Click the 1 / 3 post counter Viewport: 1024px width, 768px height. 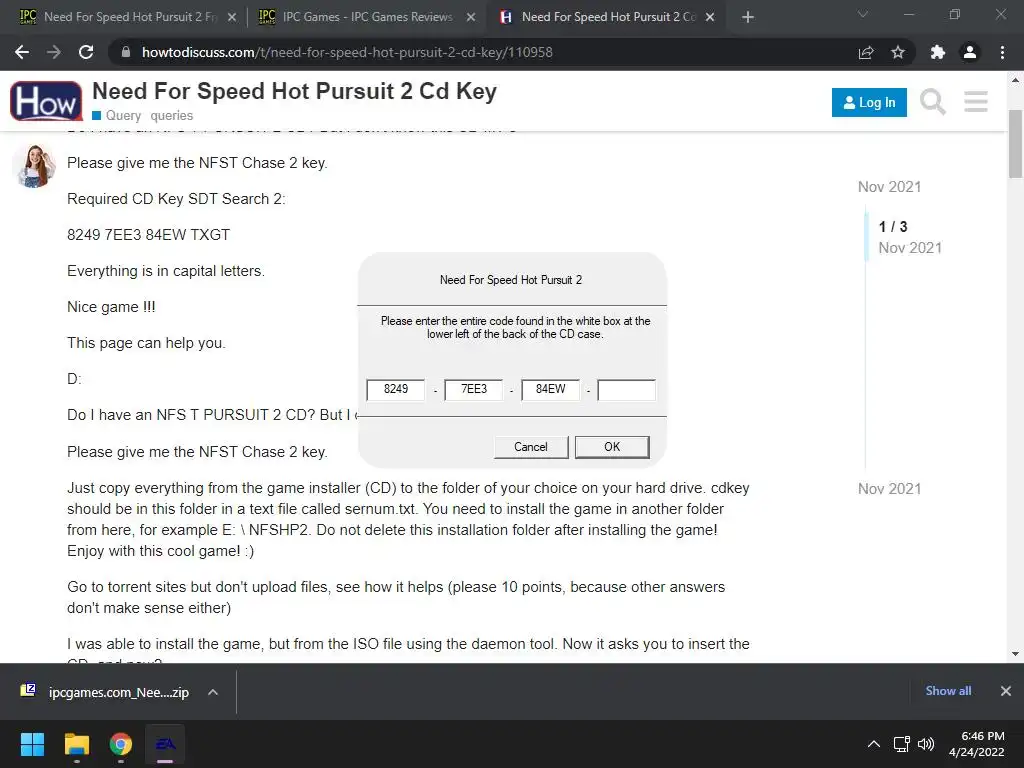pos(893,227)
